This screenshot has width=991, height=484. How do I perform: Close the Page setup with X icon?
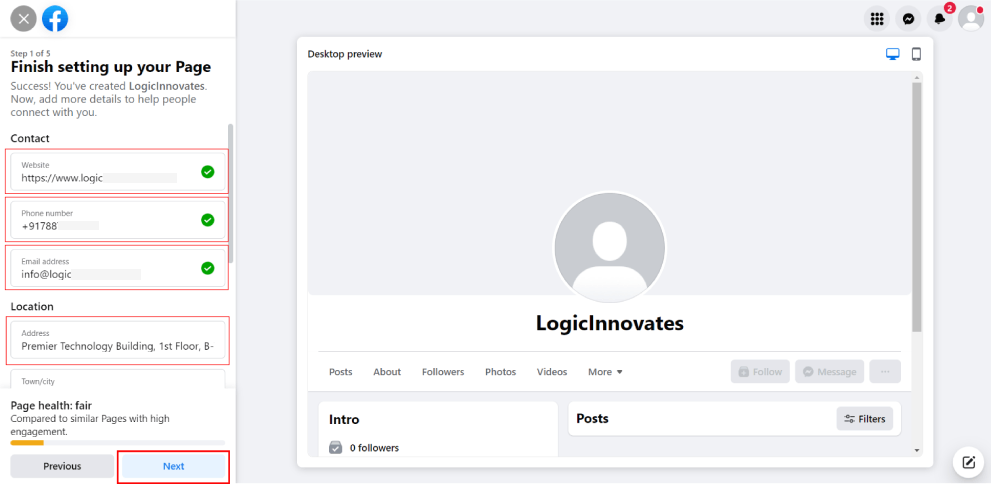23,19
